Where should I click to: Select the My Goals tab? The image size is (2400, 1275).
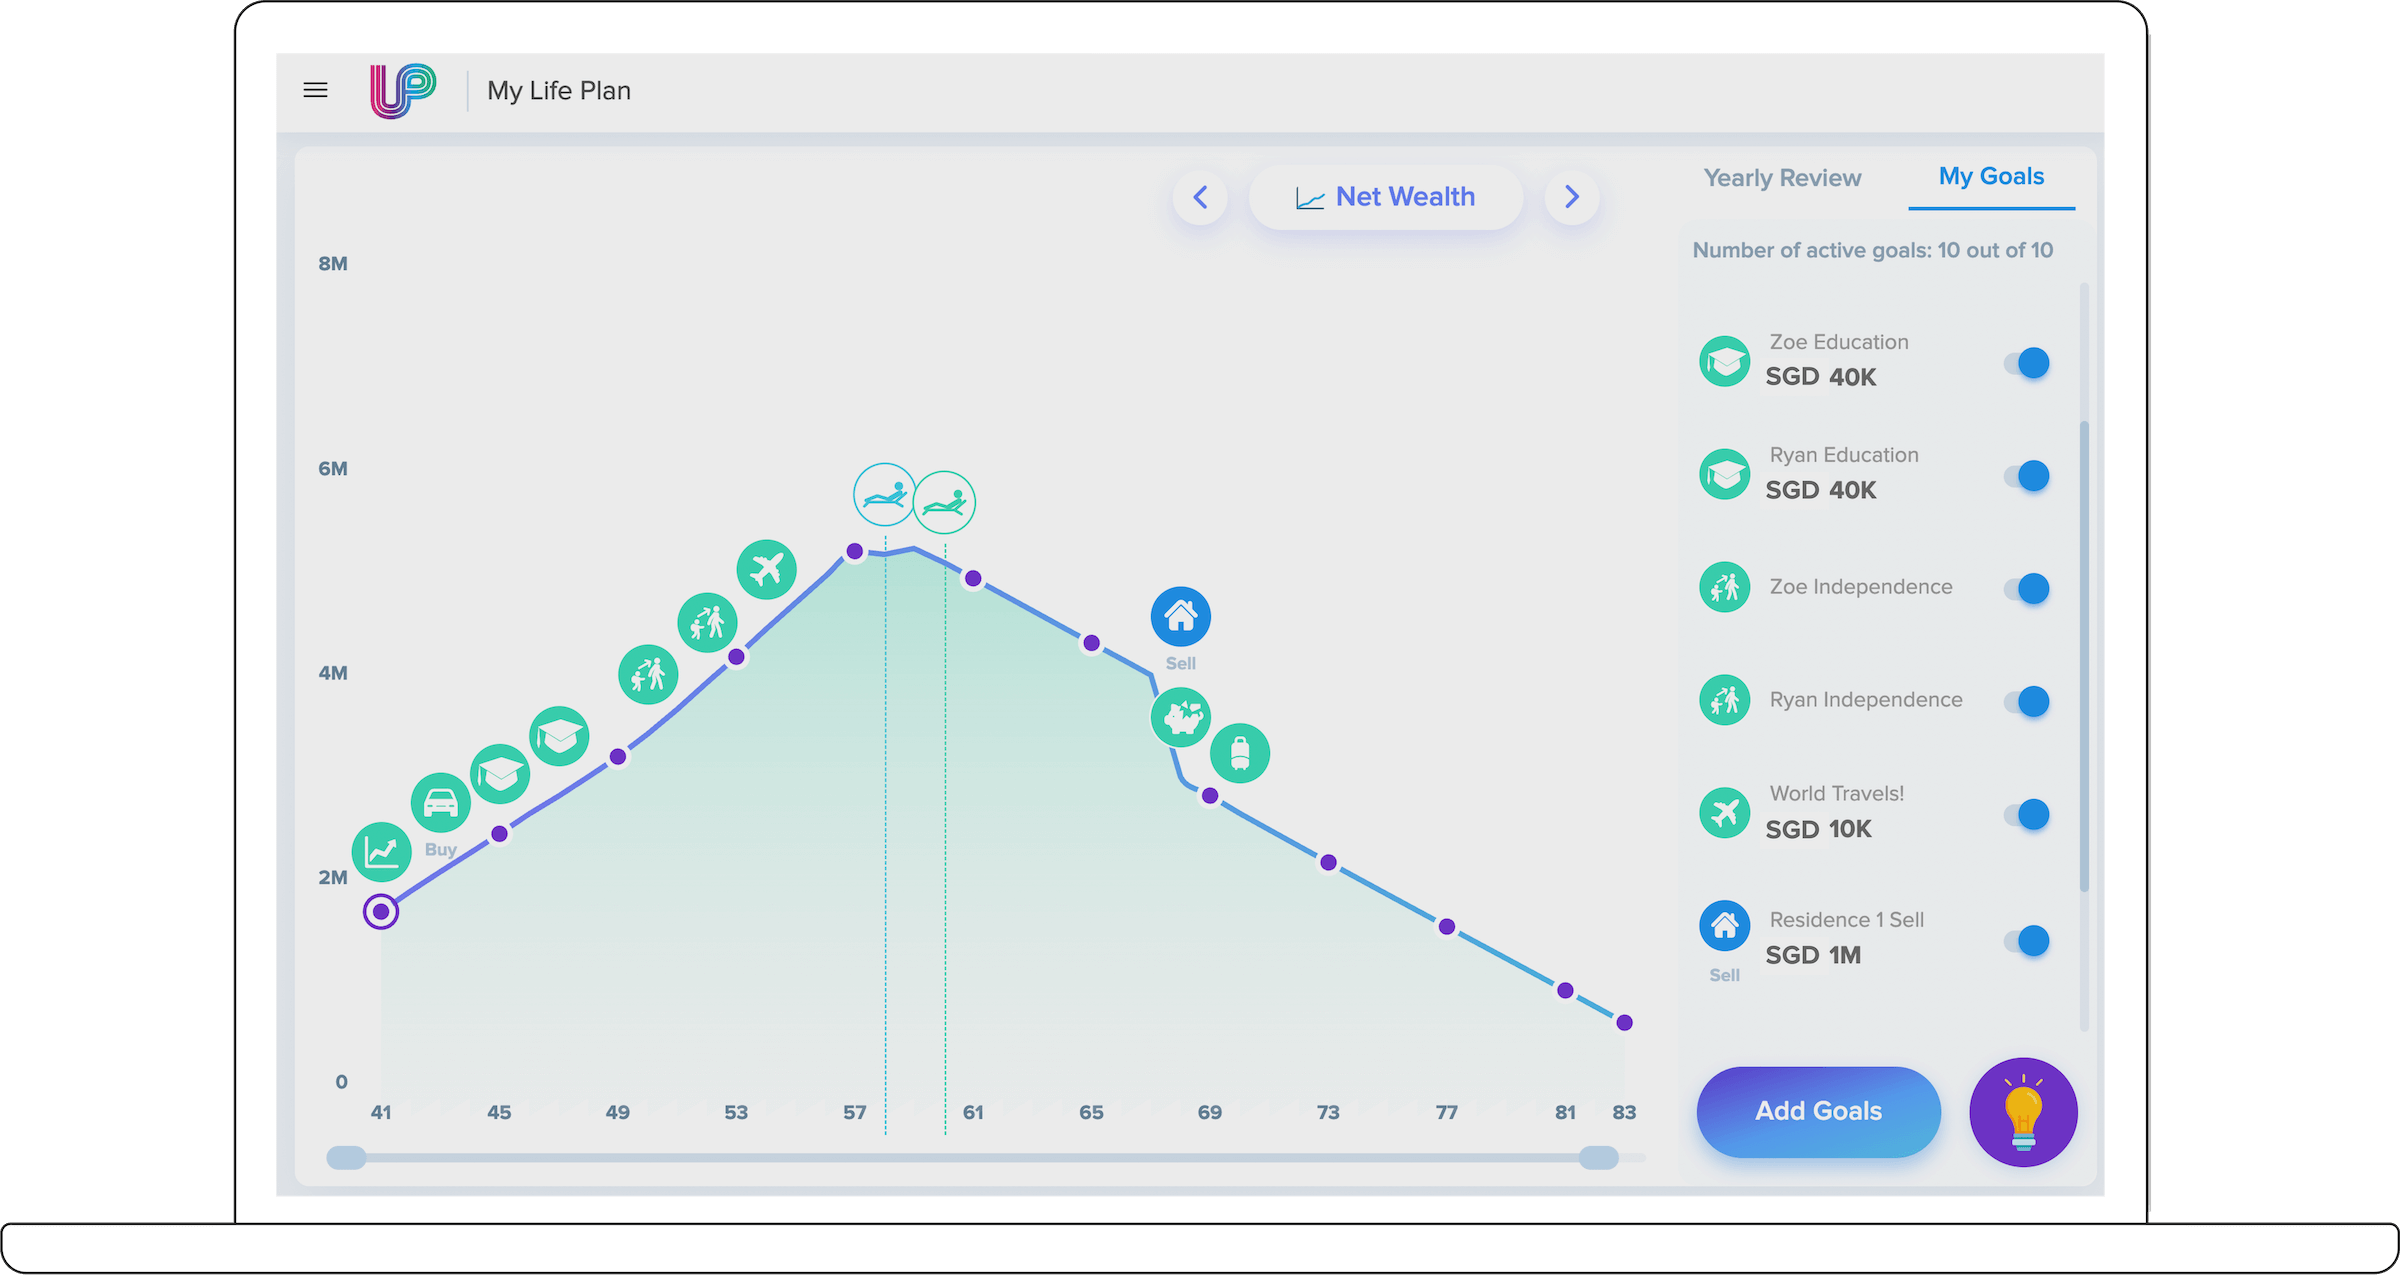pos(1991,177)
